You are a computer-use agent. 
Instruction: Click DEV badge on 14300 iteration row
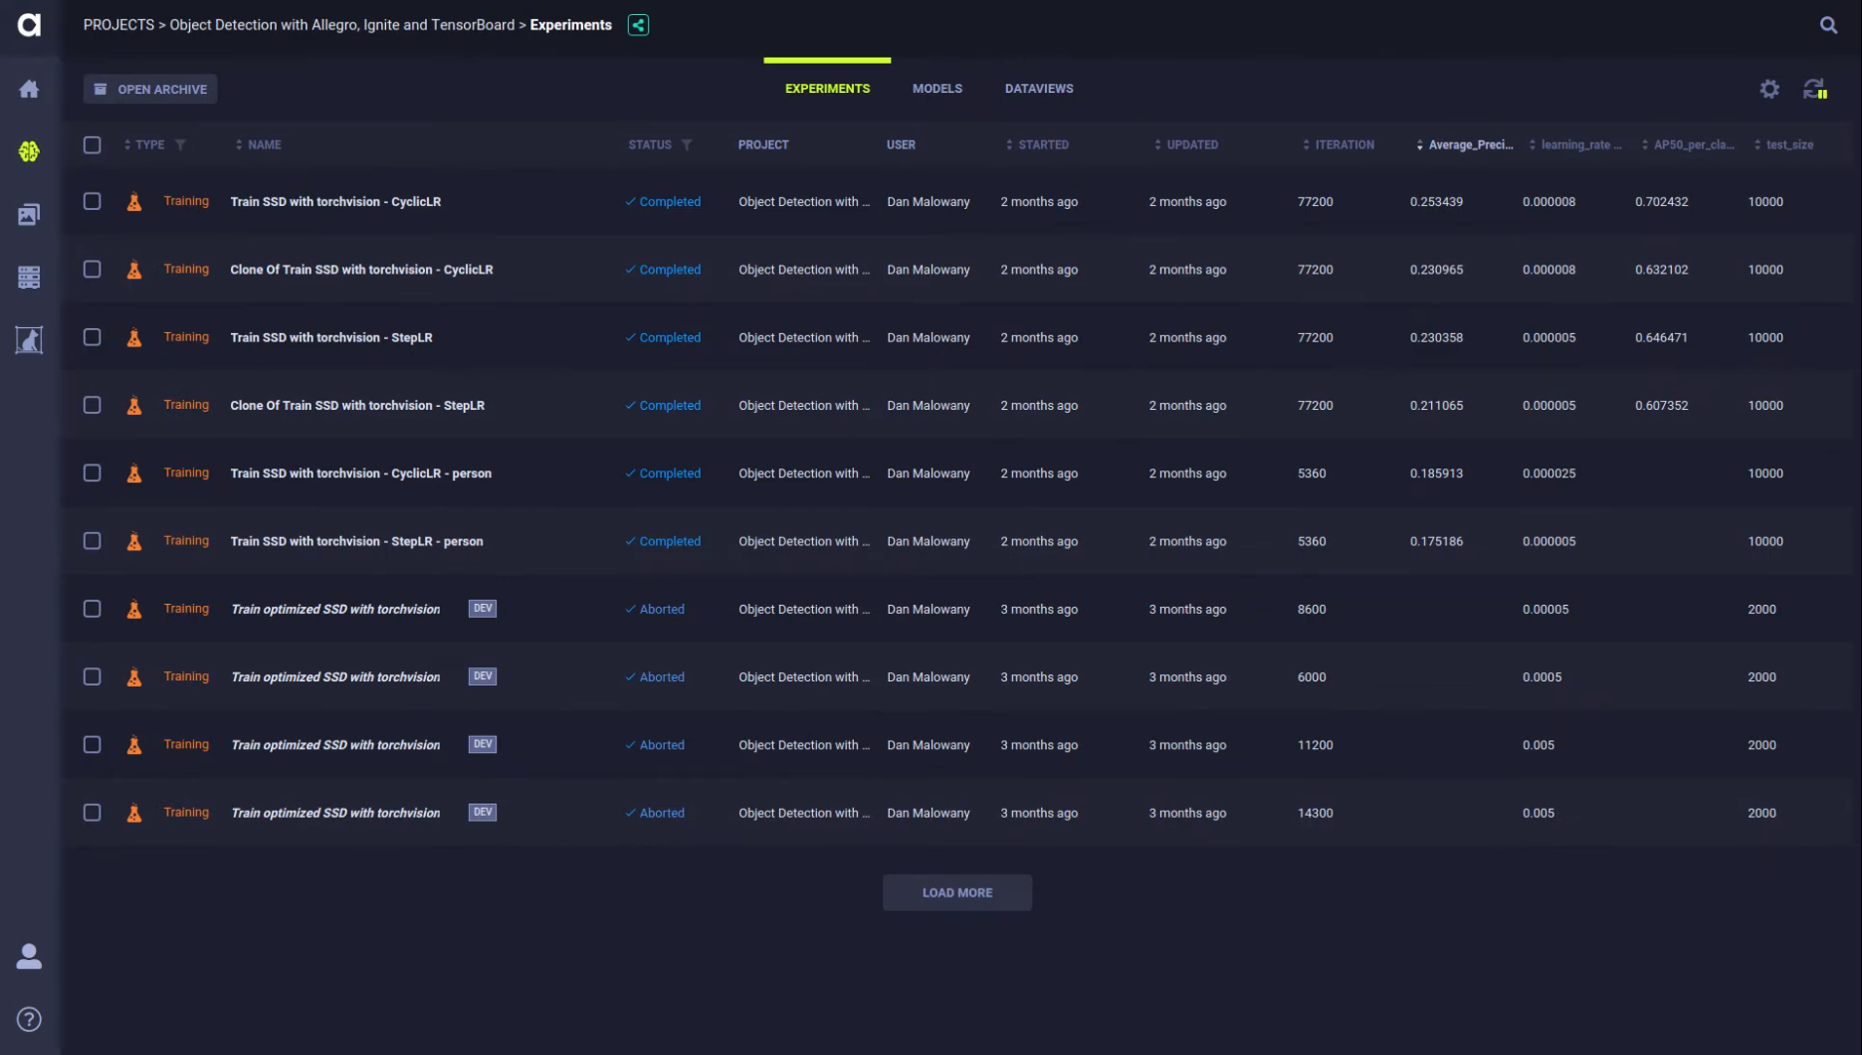[x=482, y=812]
